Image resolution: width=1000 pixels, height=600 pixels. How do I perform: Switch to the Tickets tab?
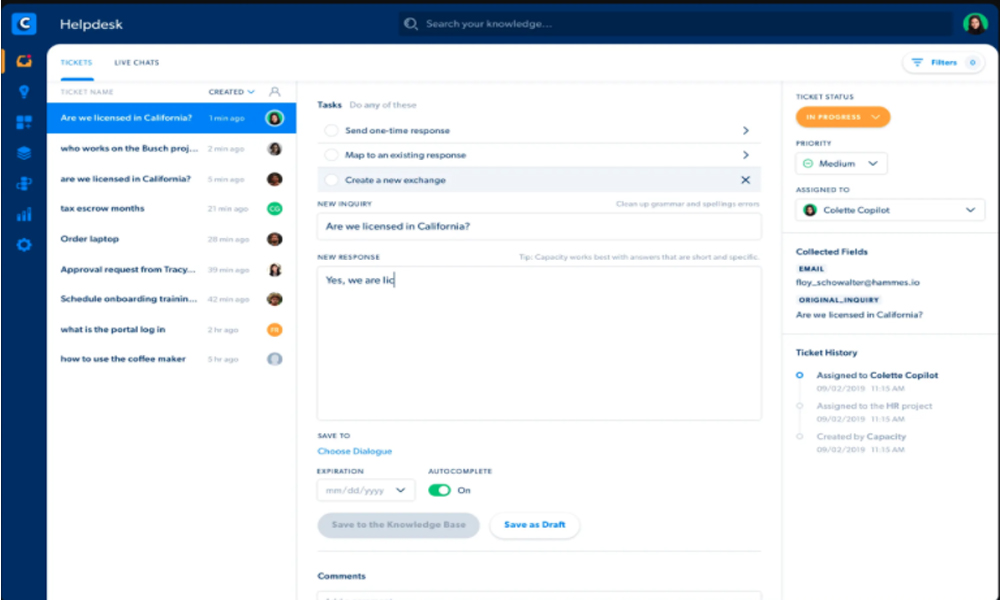point(77,62)
